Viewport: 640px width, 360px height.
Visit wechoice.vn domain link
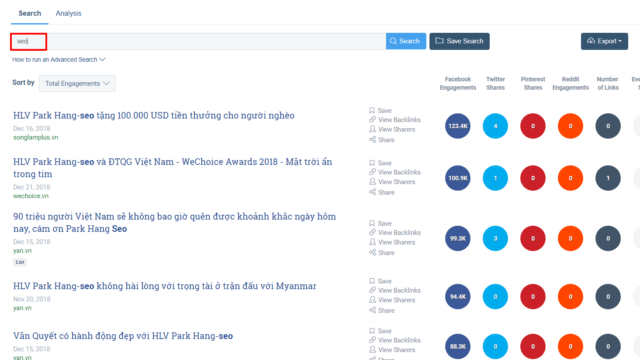[31, 196]
